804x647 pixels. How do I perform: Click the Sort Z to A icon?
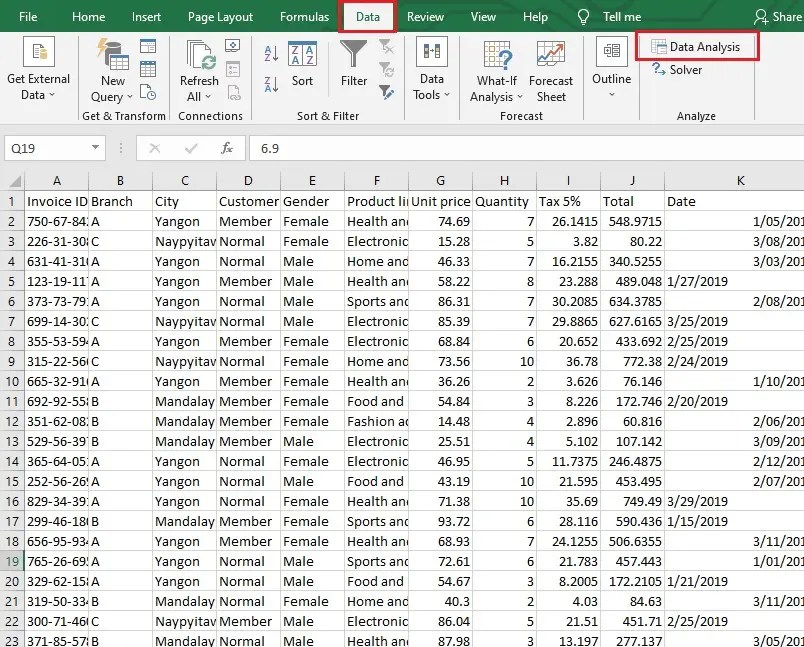269,85
